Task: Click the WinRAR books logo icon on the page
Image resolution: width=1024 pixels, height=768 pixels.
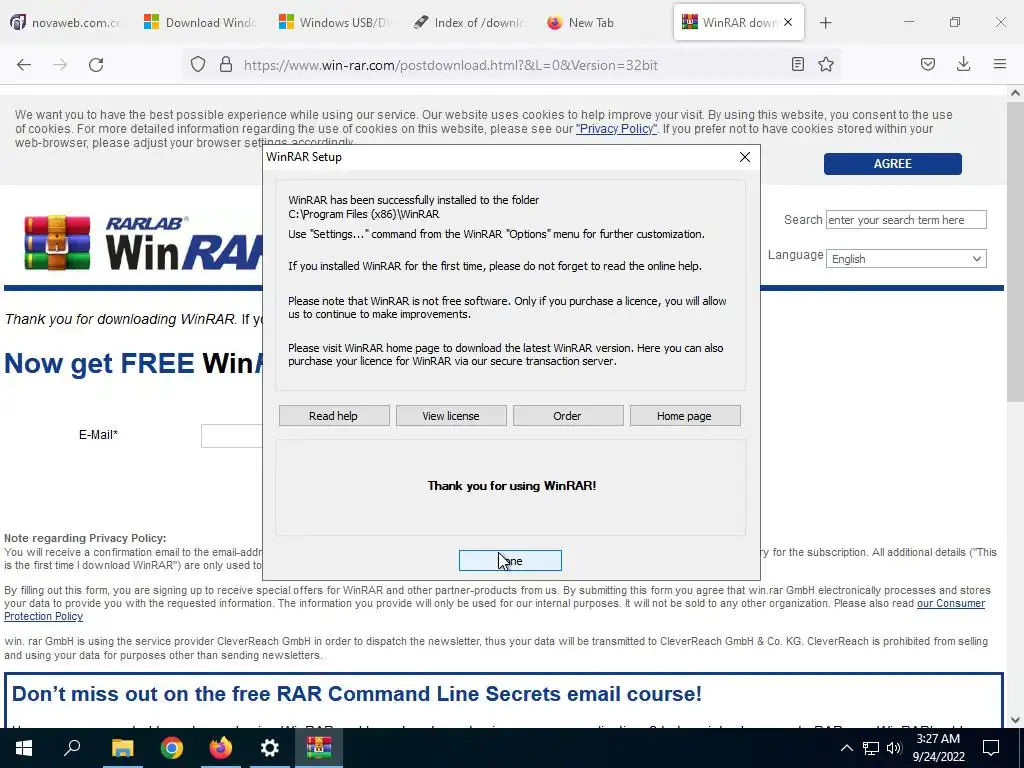Action: click(x=57, y=242)
